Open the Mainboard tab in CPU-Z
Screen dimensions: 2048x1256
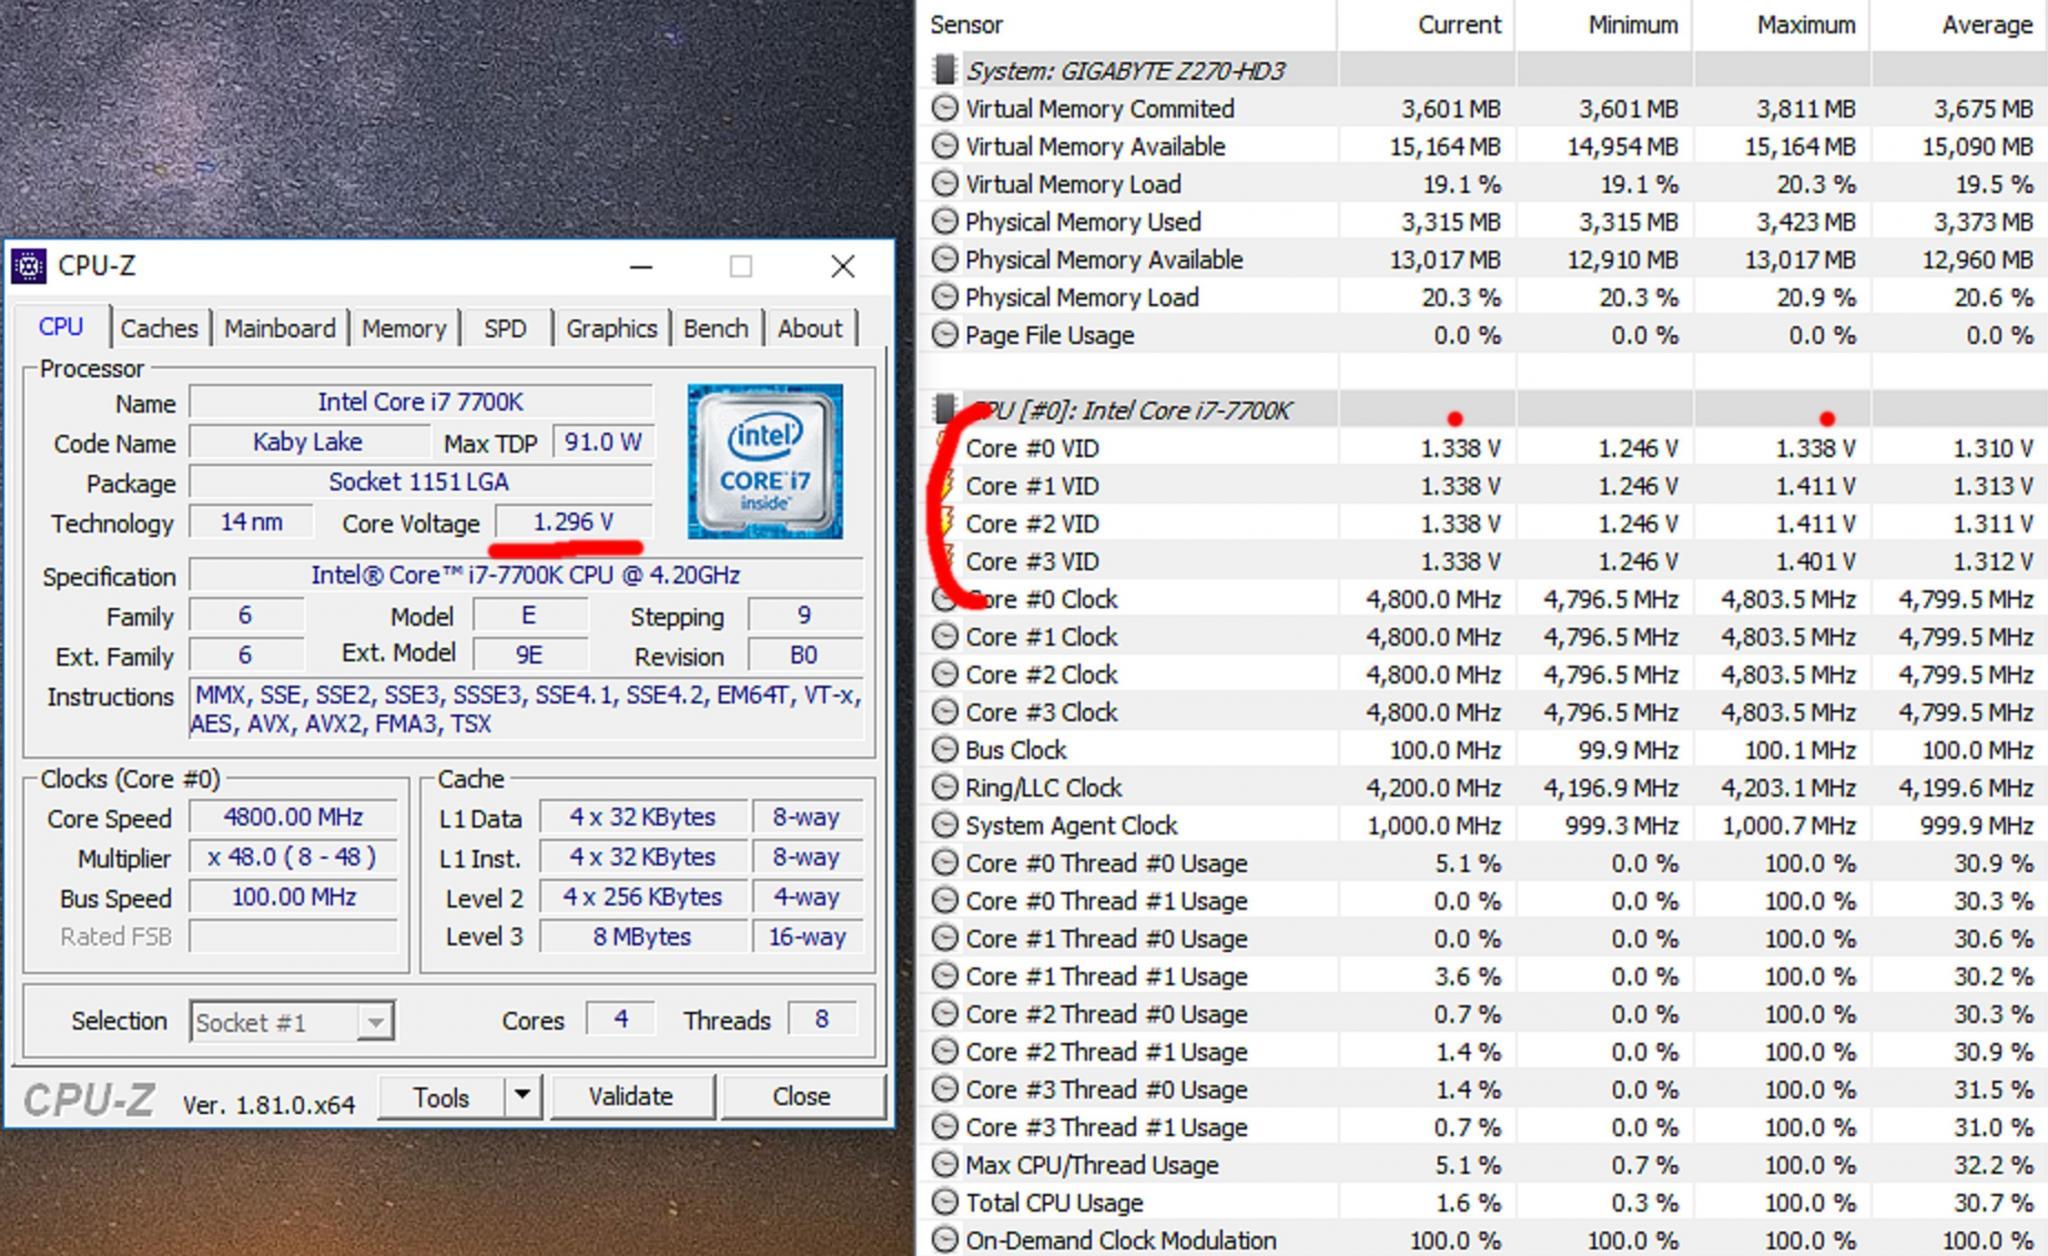280,328
